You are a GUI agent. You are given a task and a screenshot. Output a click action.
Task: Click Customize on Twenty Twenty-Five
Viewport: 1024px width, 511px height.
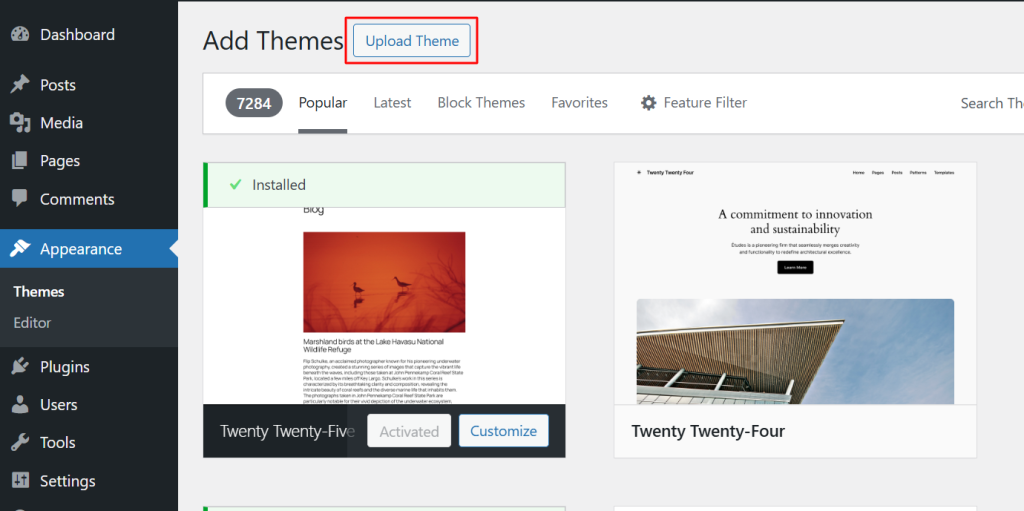point(503,431)
